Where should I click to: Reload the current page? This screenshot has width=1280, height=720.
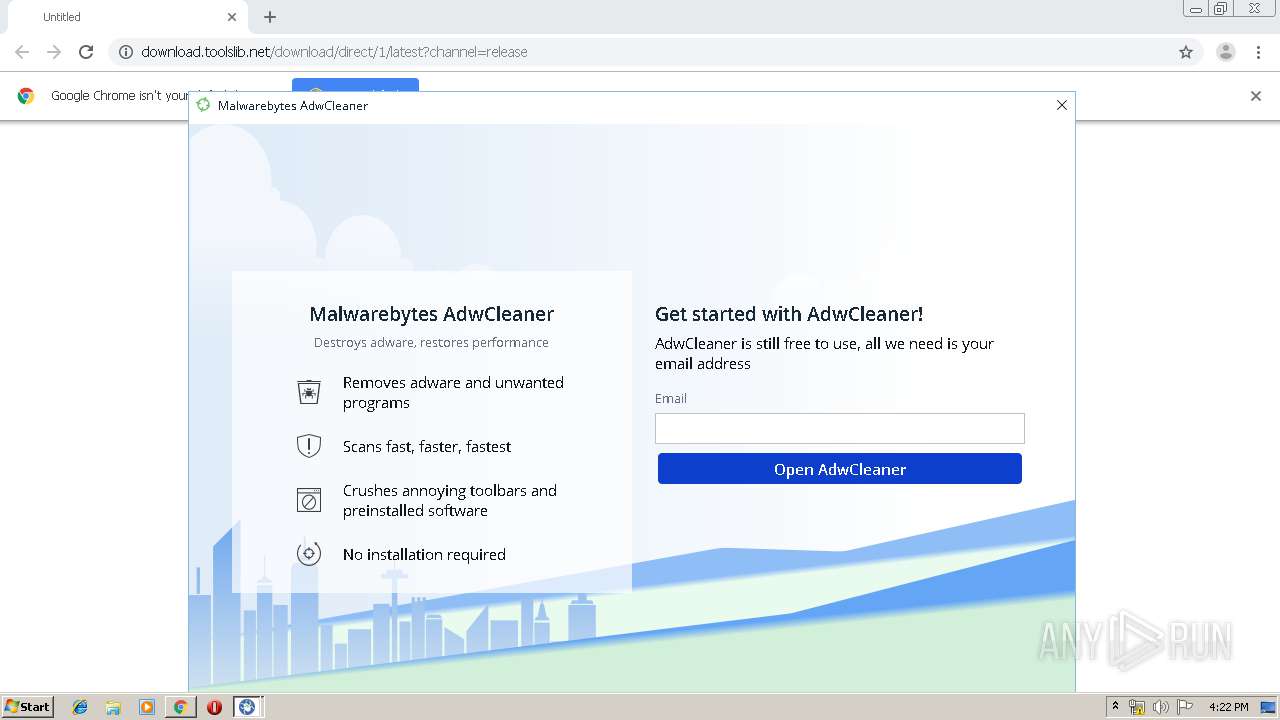[x=86, y=52]
